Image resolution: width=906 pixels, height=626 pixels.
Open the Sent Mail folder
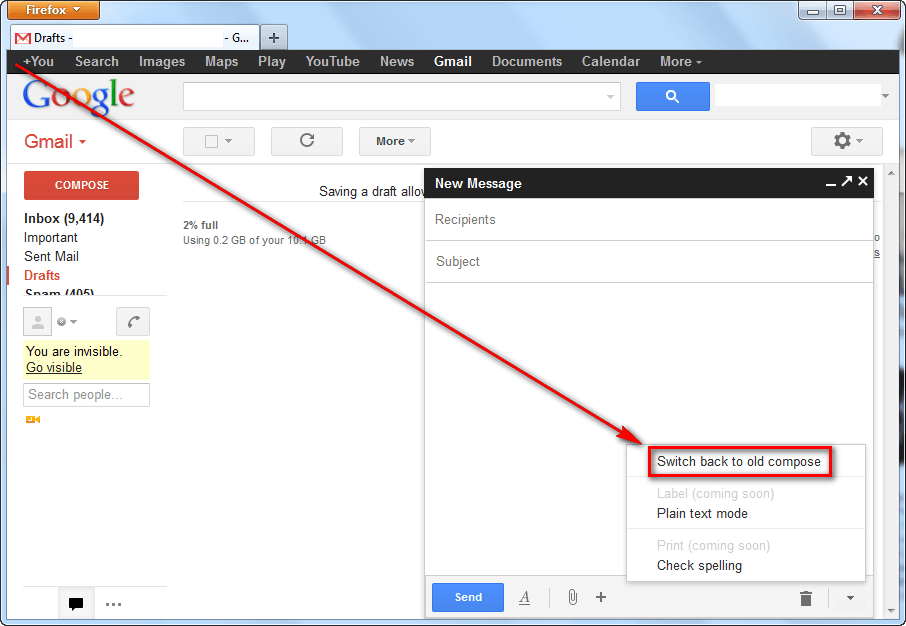tap(51, 257)
